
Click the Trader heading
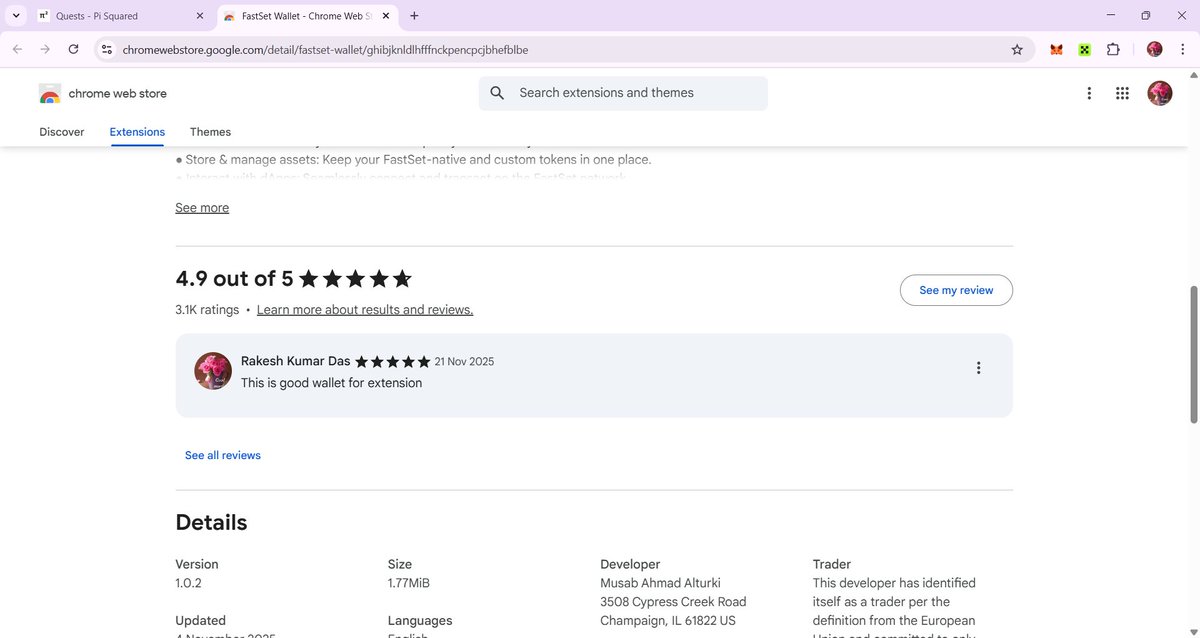pos(832,564)
